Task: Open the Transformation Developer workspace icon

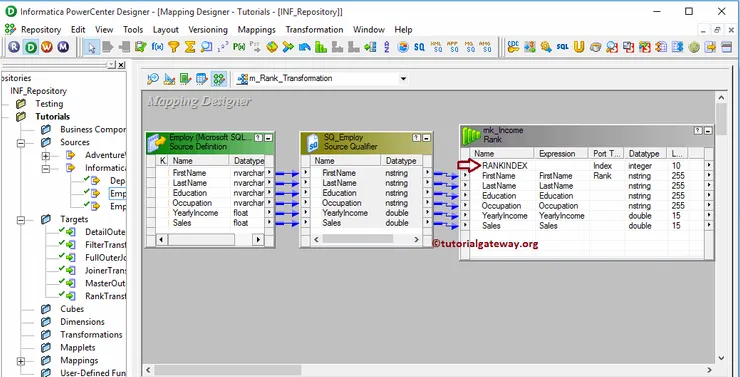Action: click(x=185, y=79)
